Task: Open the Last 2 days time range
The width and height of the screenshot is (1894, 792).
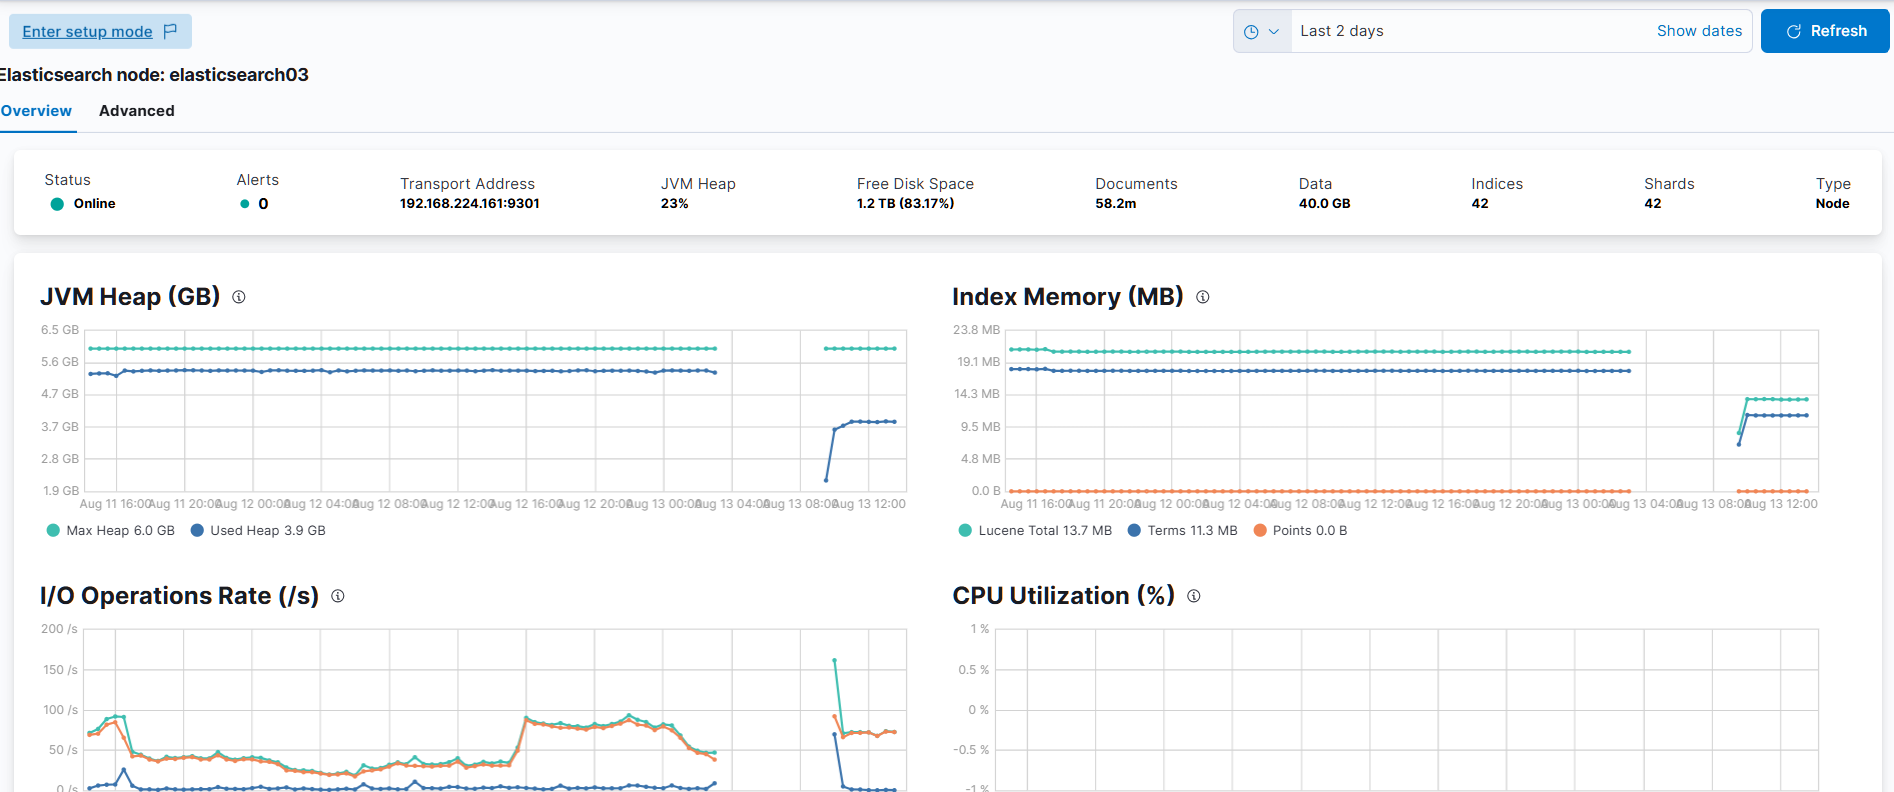Action: pyautogui.click(x=1342, y=31)
